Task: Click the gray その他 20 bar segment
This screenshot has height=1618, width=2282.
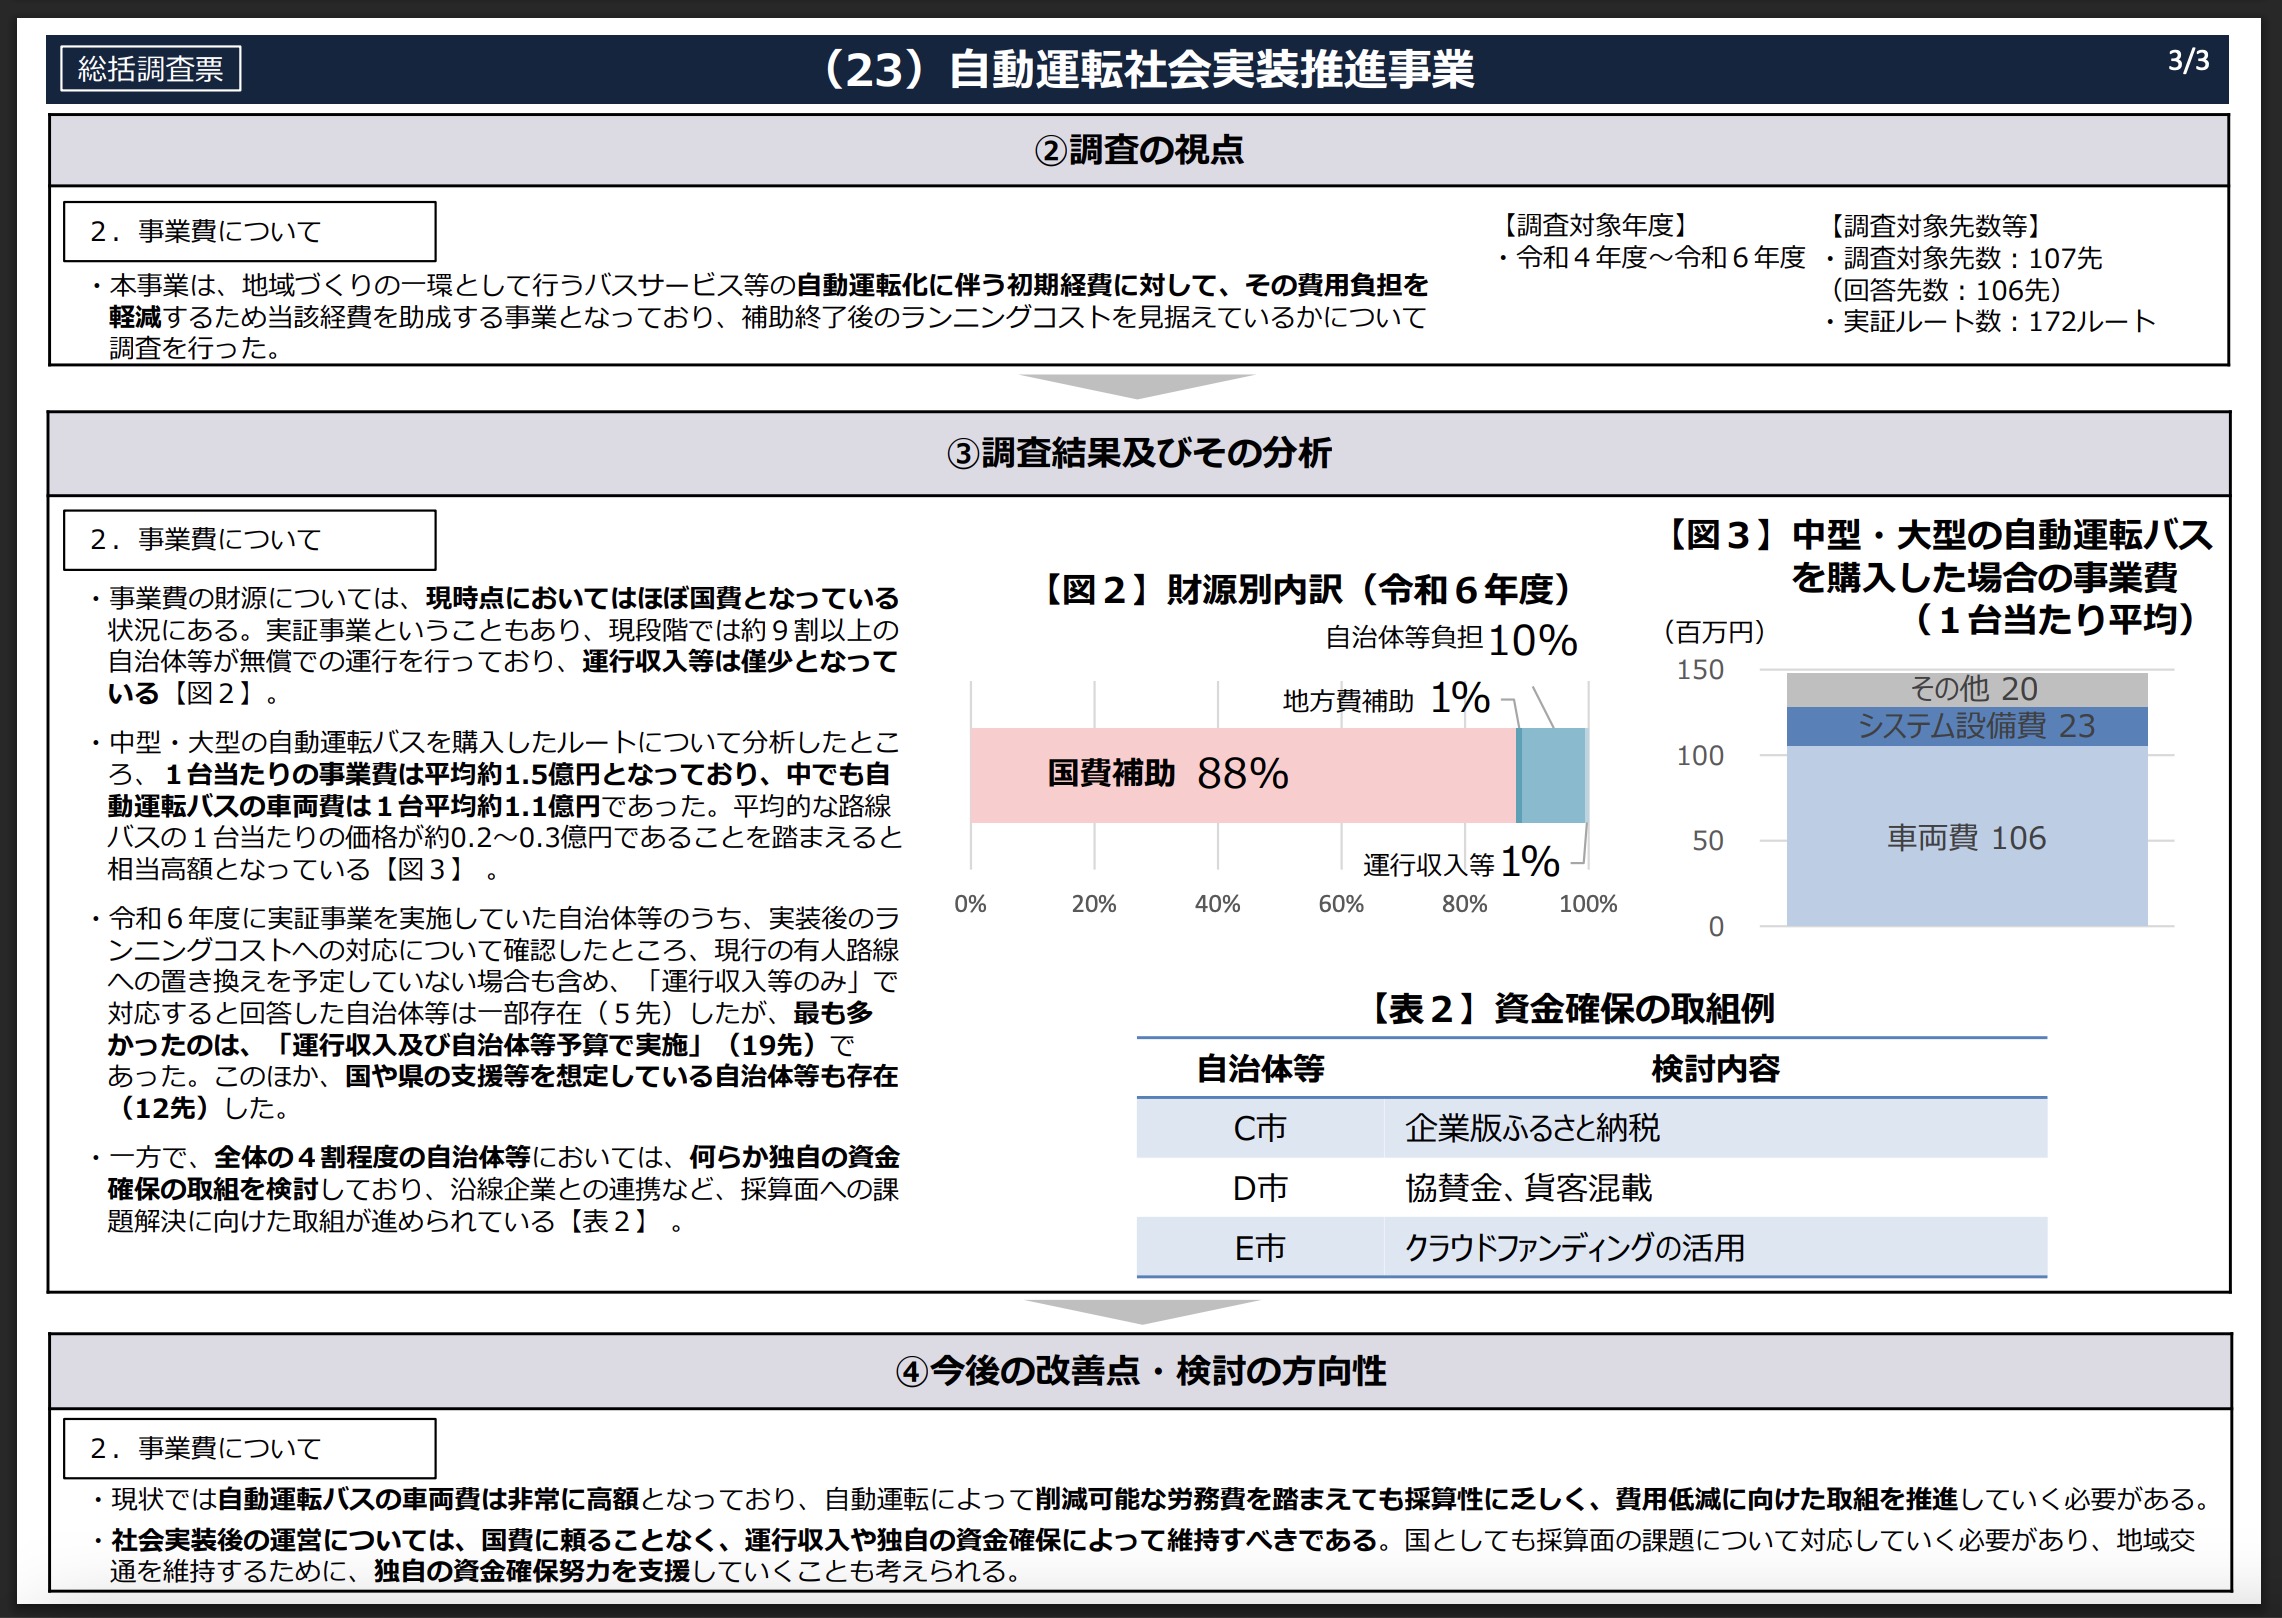Action: 1966,689
